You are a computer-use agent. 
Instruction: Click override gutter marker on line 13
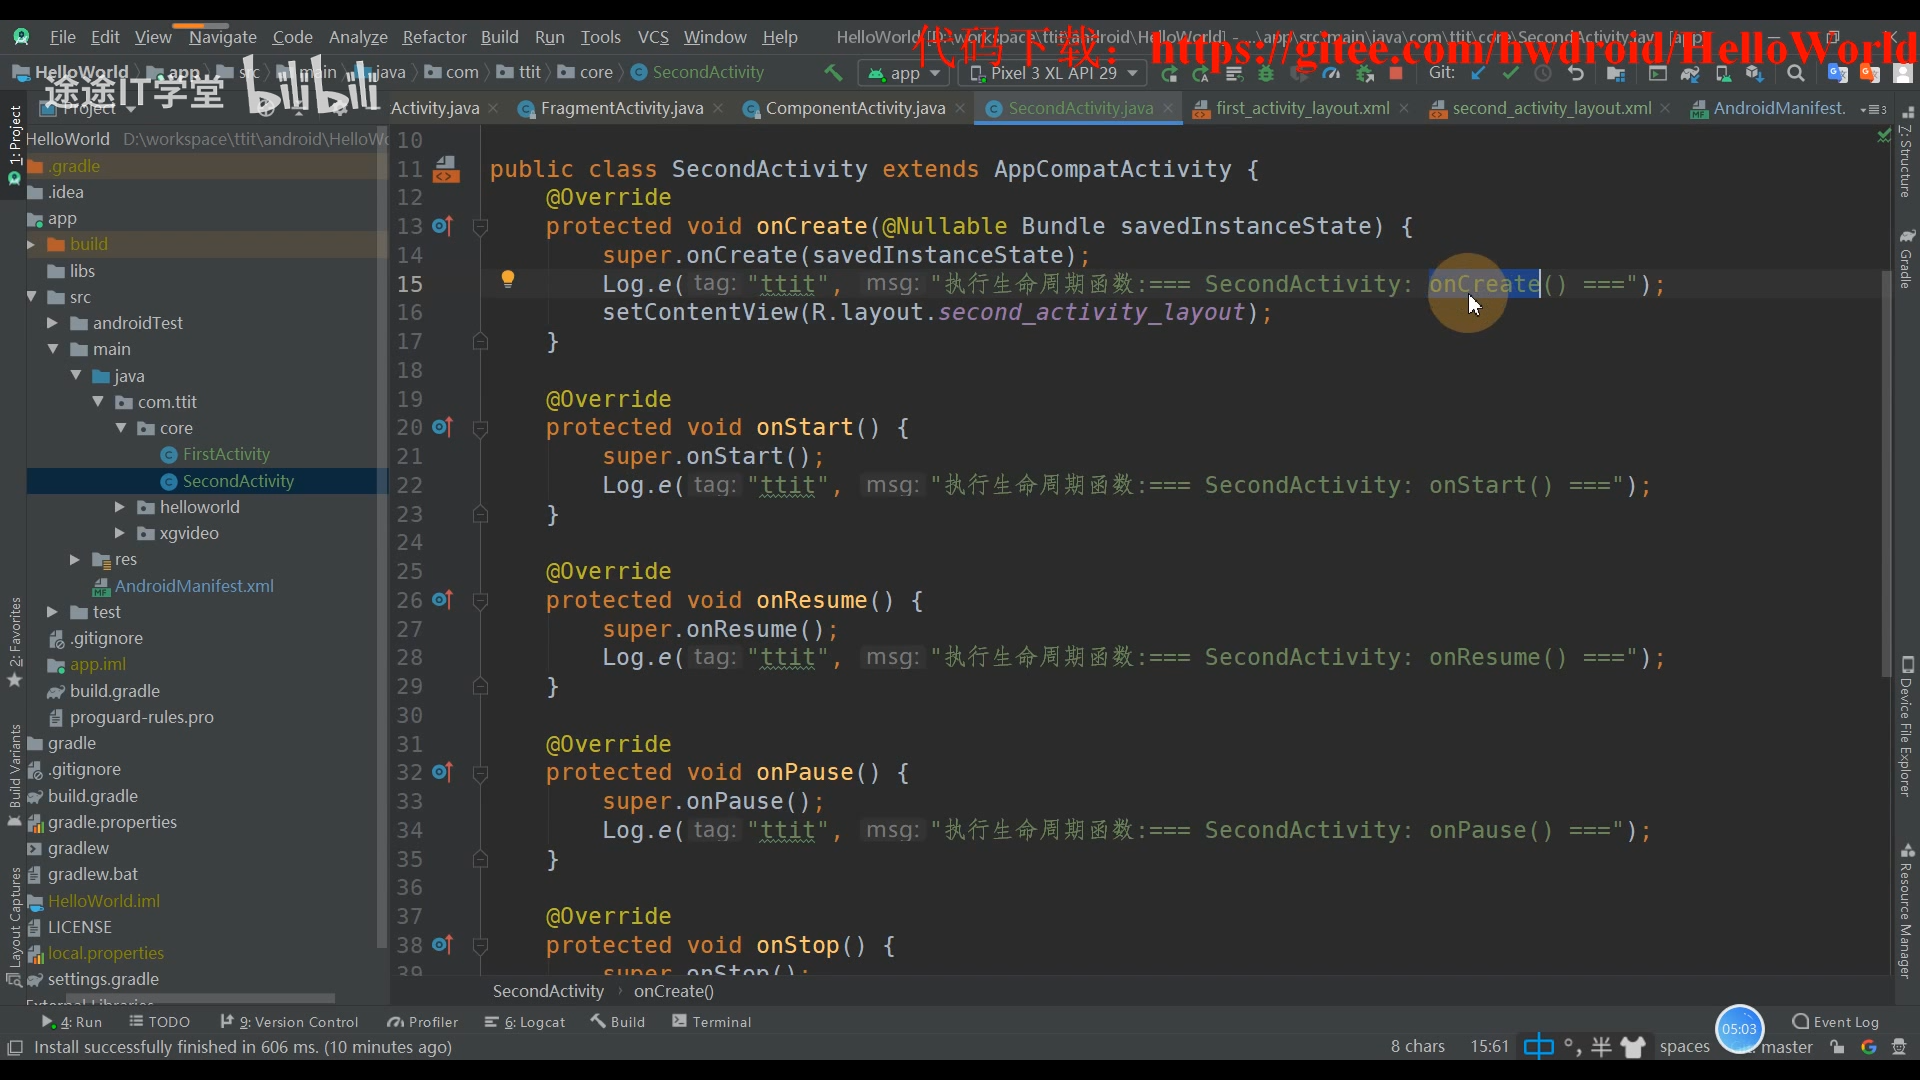coord(443,226)
